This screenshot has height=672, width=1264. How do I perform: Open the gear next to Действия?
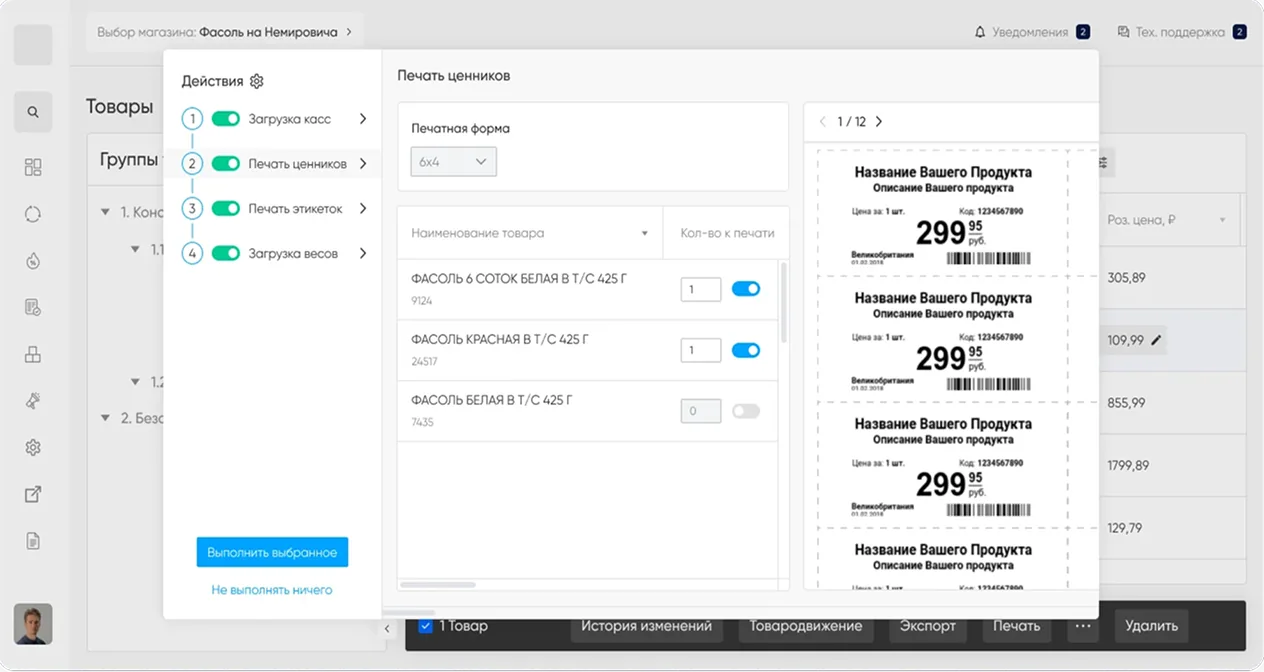(256, 81)
